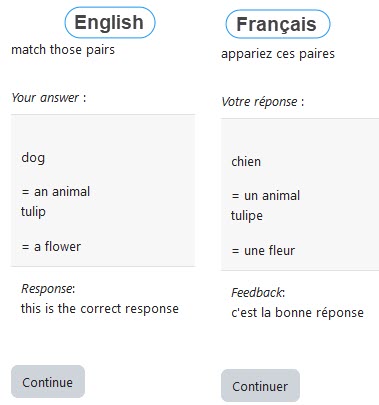Screen dimensions: 379x405
Task: Select '= une fleur' answer text
Action: (x=263, y=251)
